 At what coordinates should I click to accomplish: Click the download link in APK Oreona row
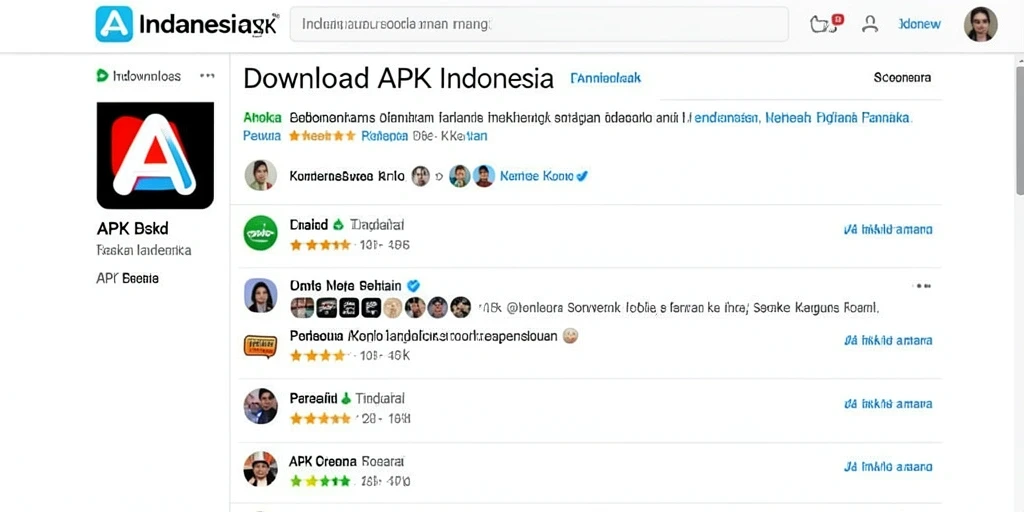tap(888, 467)
